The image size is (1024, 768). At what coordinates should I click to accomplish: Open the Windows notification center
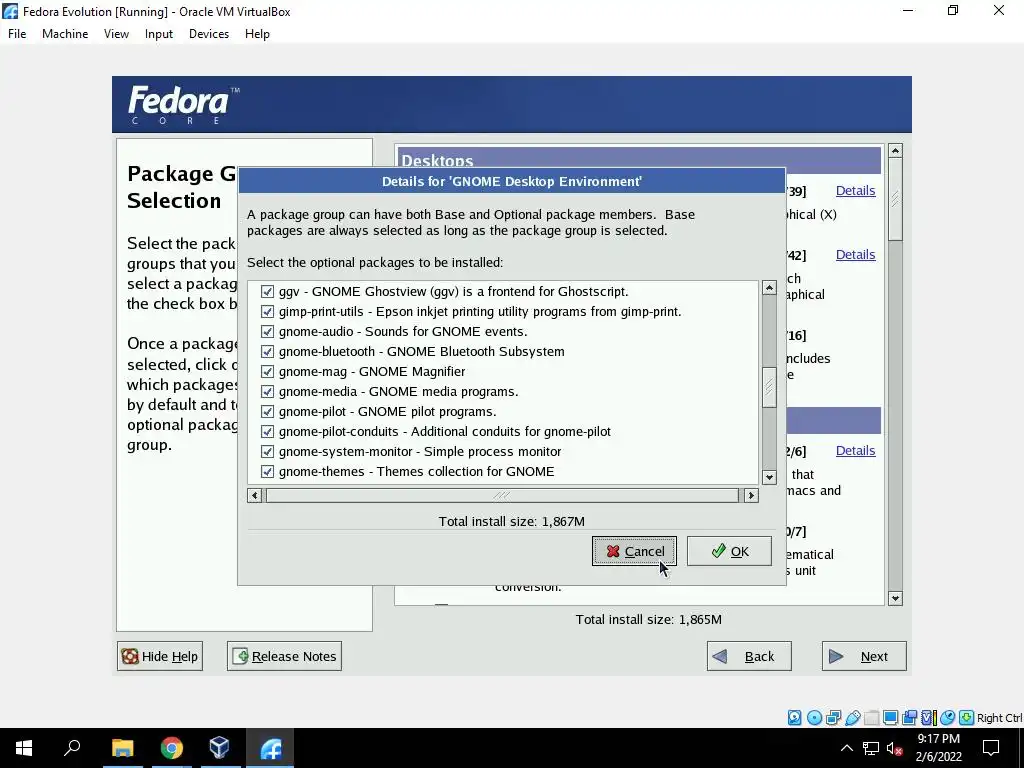pos(991,748)
